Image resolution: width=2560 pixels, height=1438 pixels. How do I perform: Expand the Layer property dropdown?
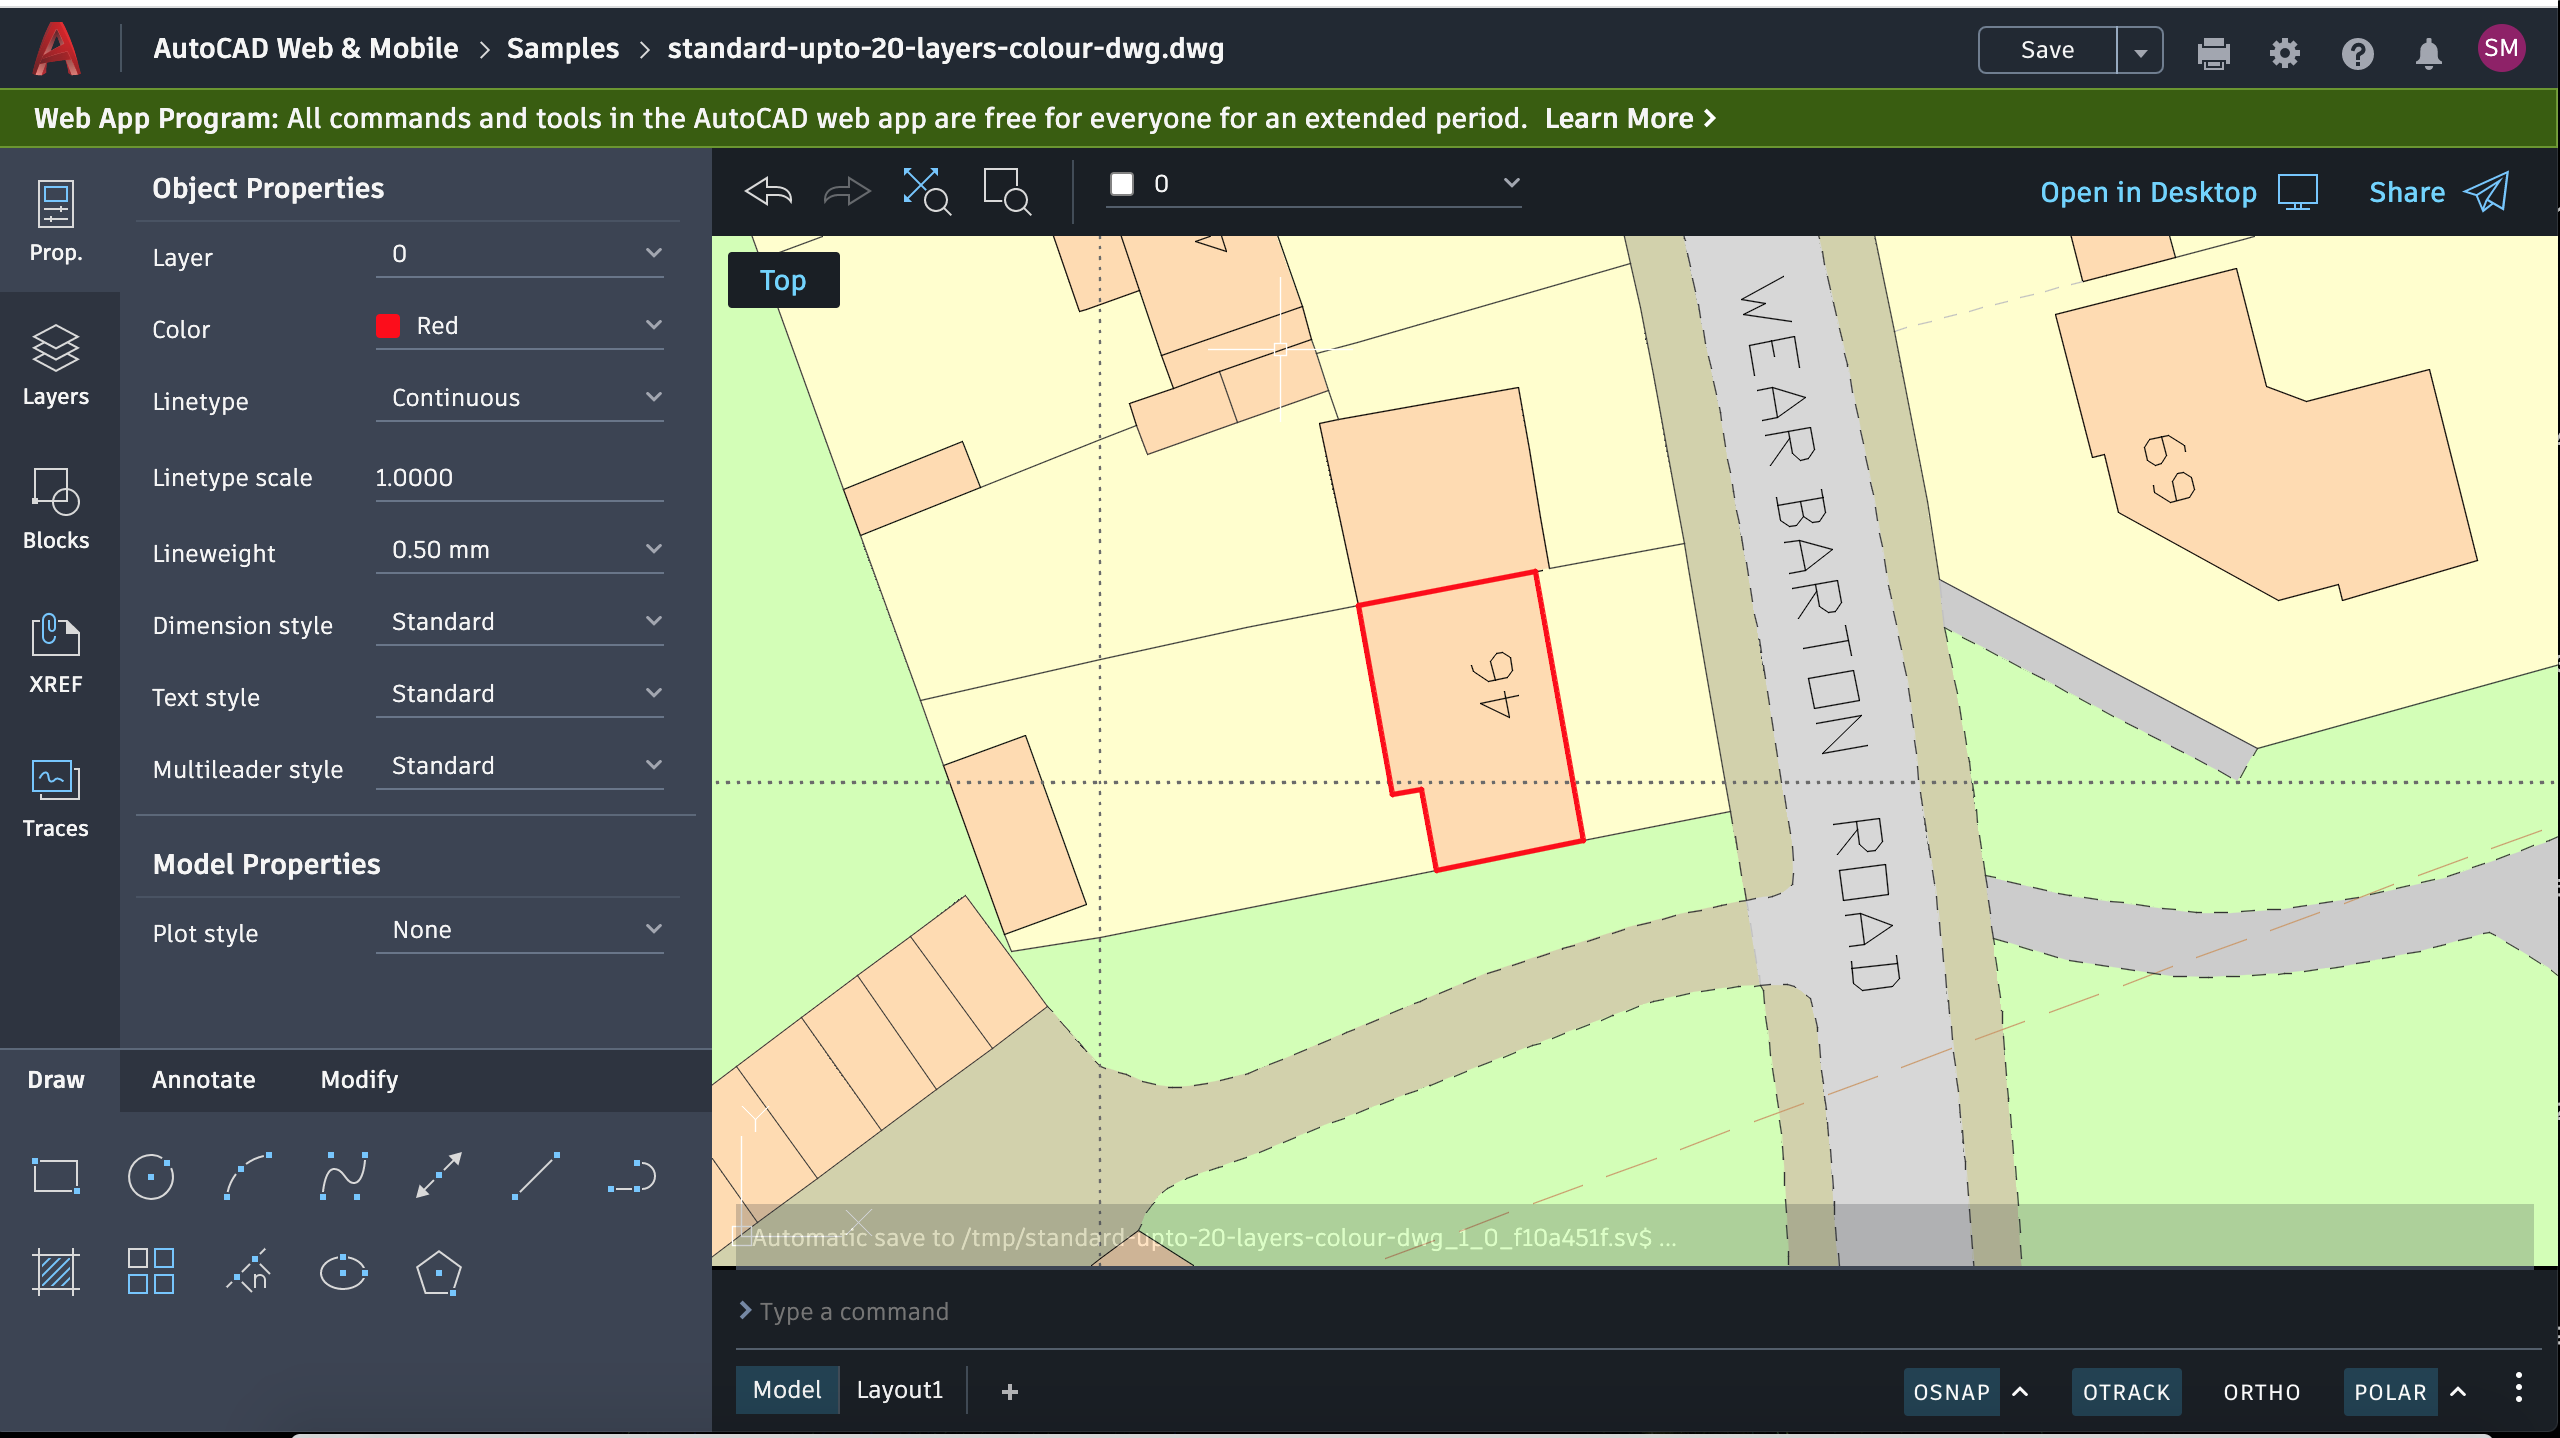pos(652,255)
